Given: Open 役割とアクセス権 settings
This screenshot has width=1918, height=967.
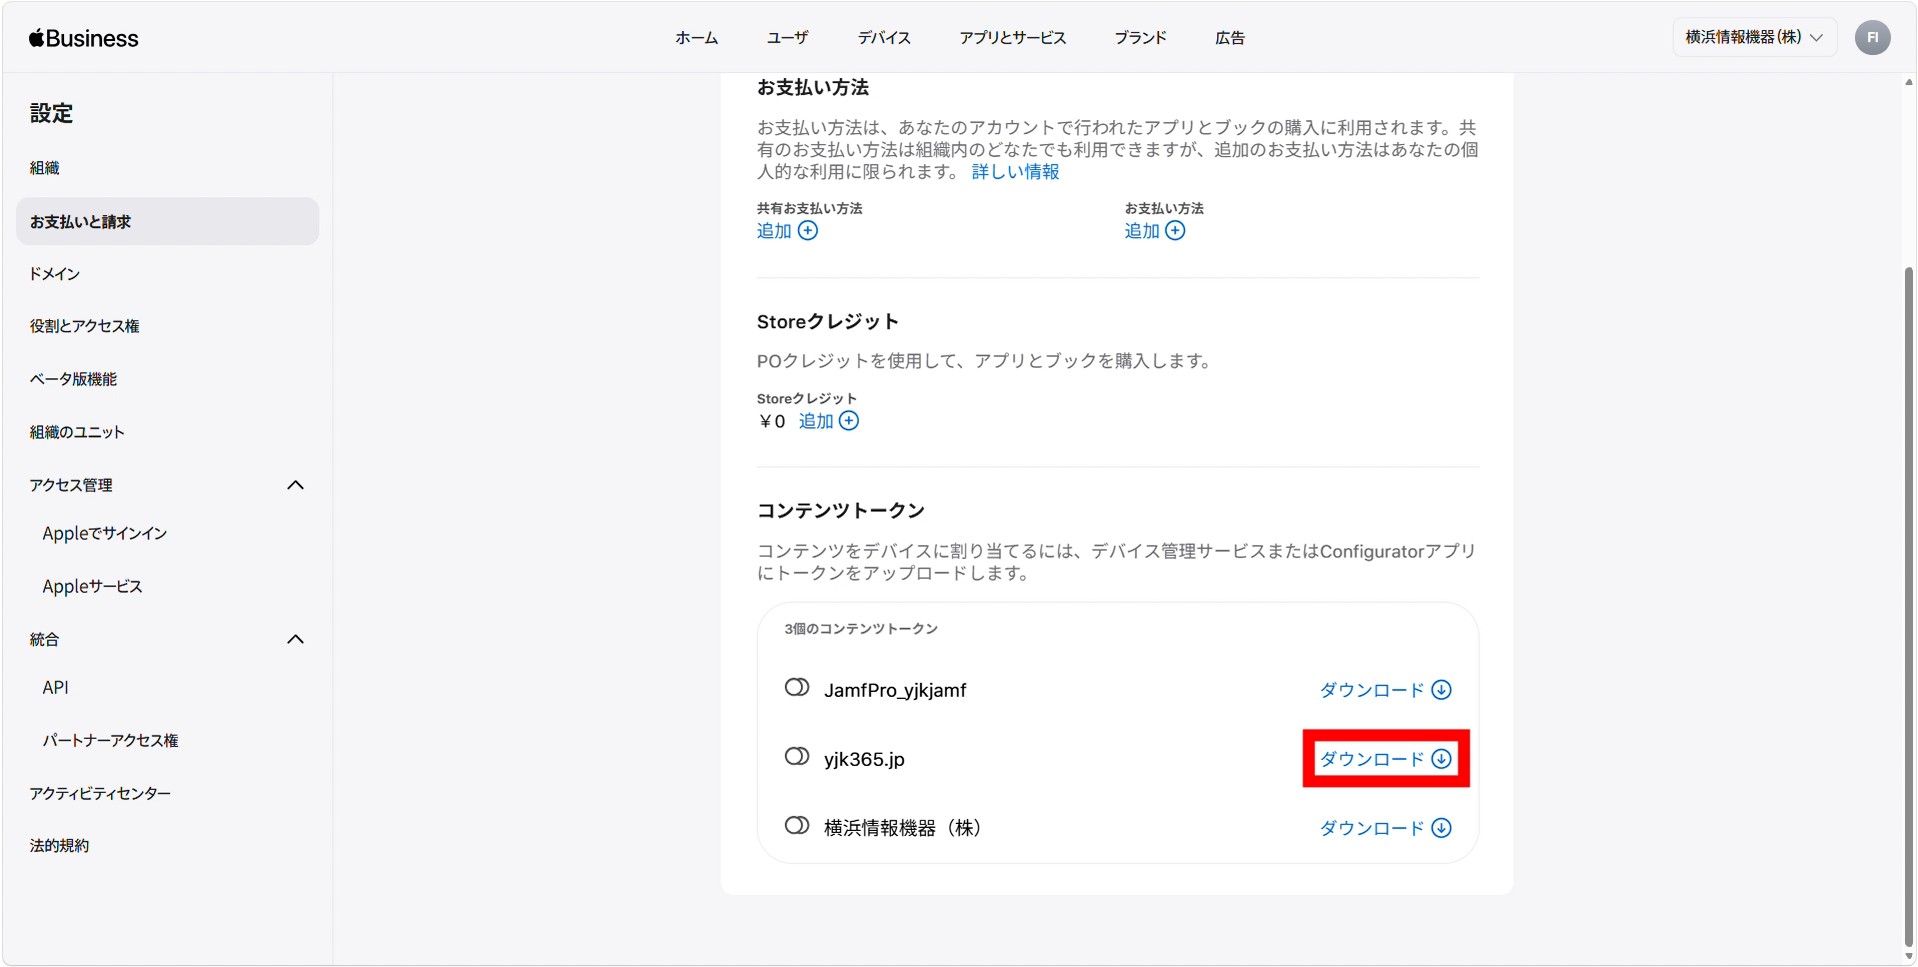Looking at the screenshot, I should pyautogui.click(x=85, y=326).
